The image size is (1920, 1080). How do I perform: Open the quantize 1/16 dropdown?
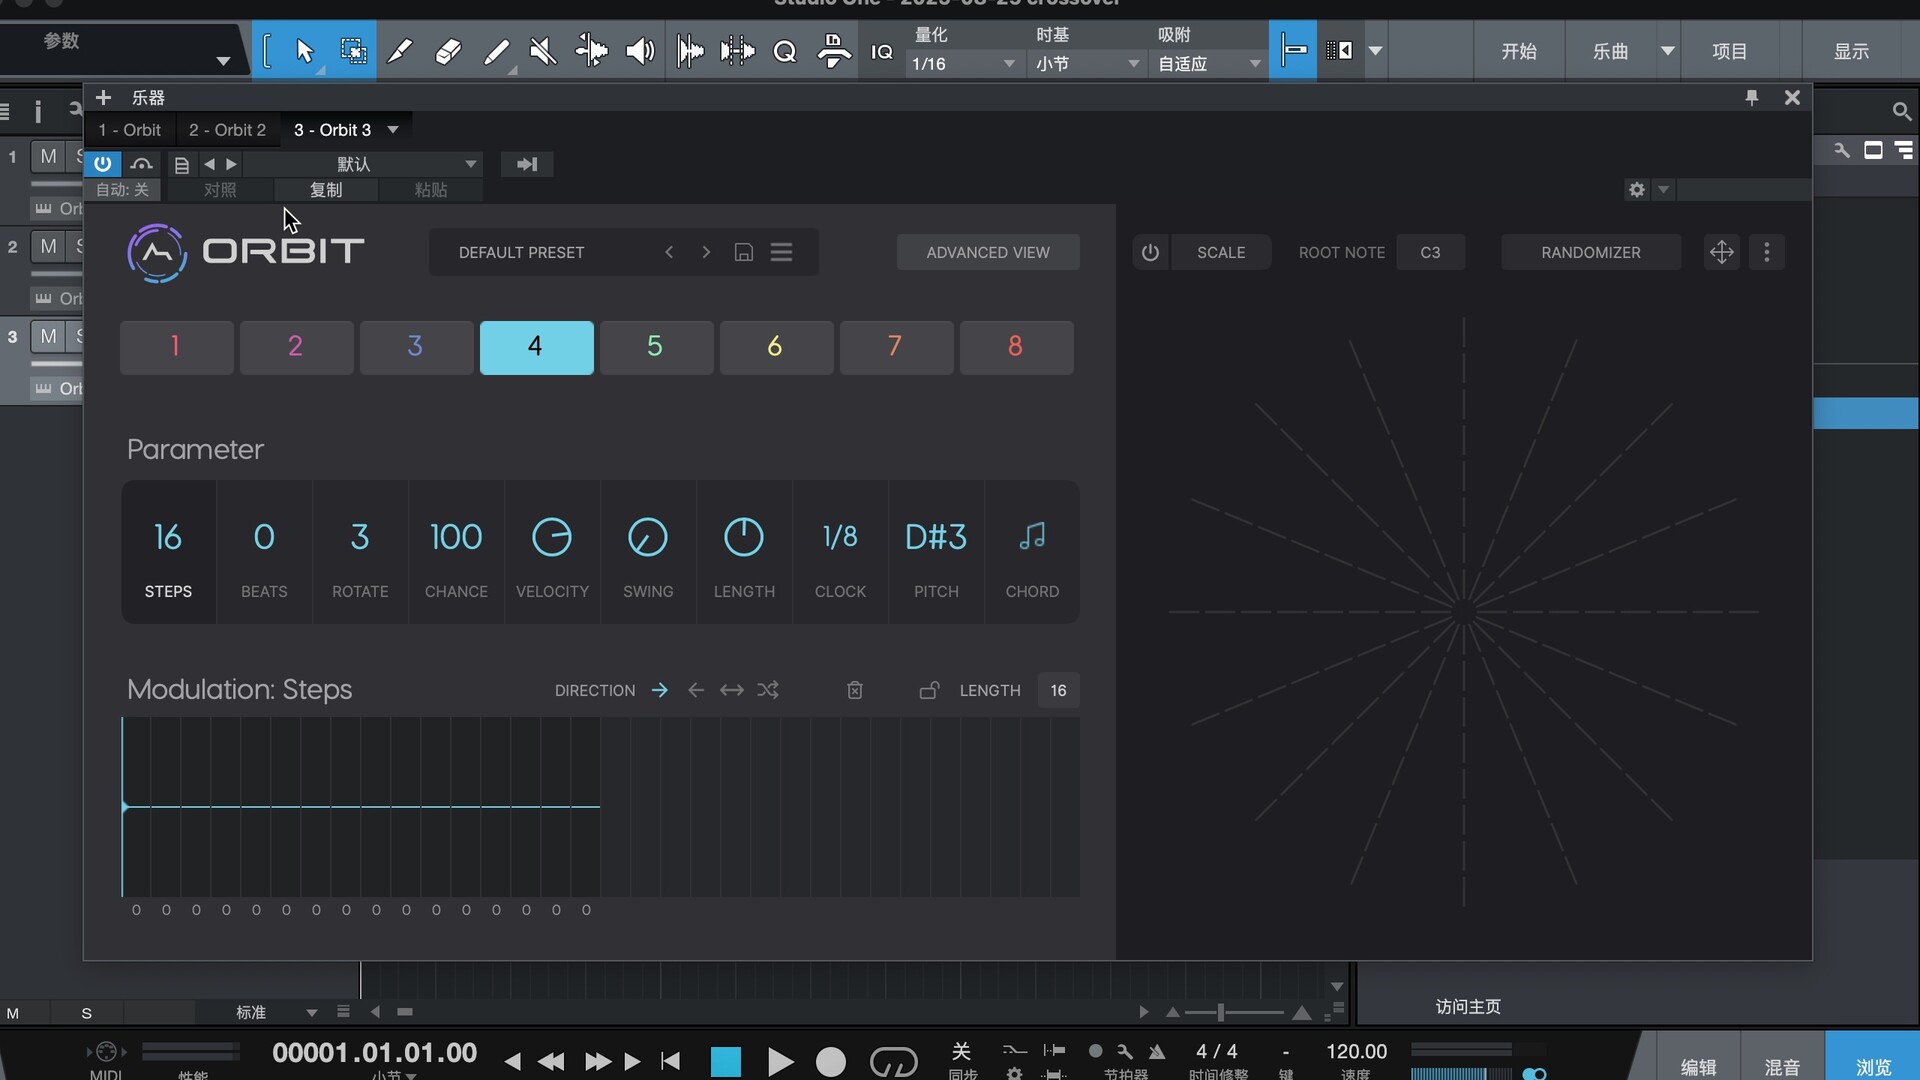click(963, 64)
